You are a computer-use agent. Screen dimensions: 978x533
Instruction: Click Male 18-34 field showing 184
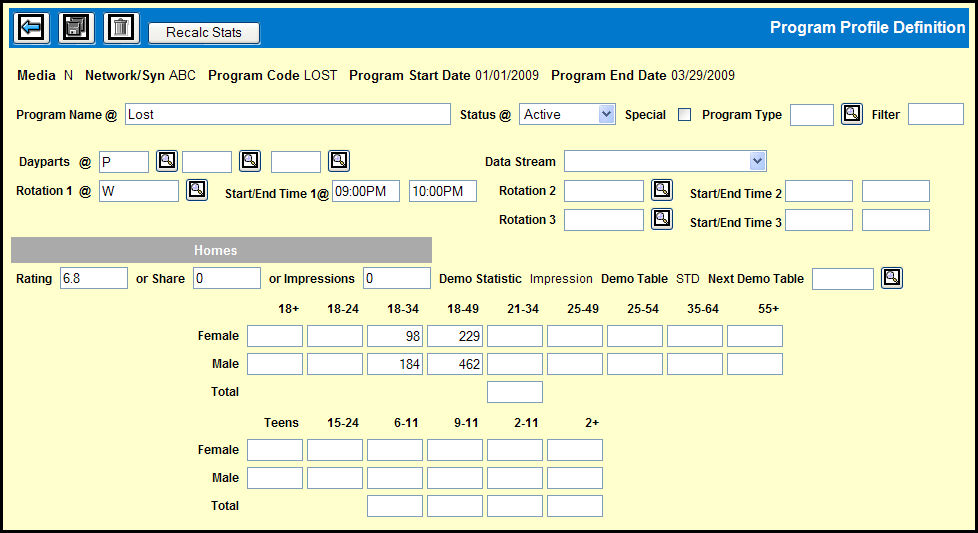point(395,364)
